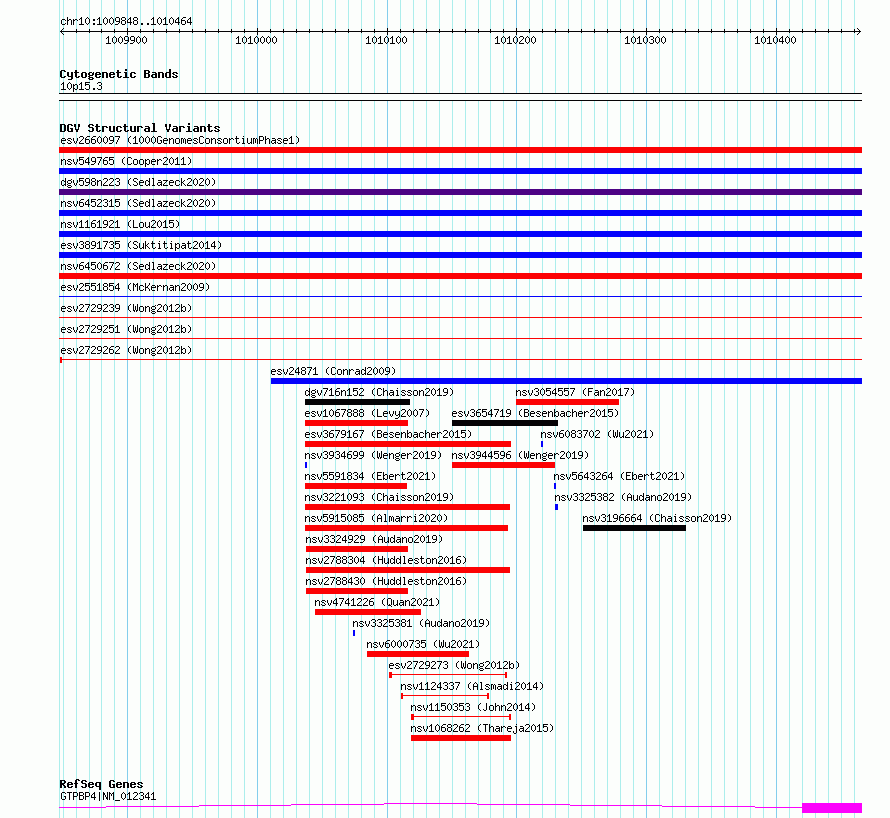Open the nsv3196664 (Chaisson2019) label
The height and width of the screenshot is (818, 890).
[x=657, y=518]
